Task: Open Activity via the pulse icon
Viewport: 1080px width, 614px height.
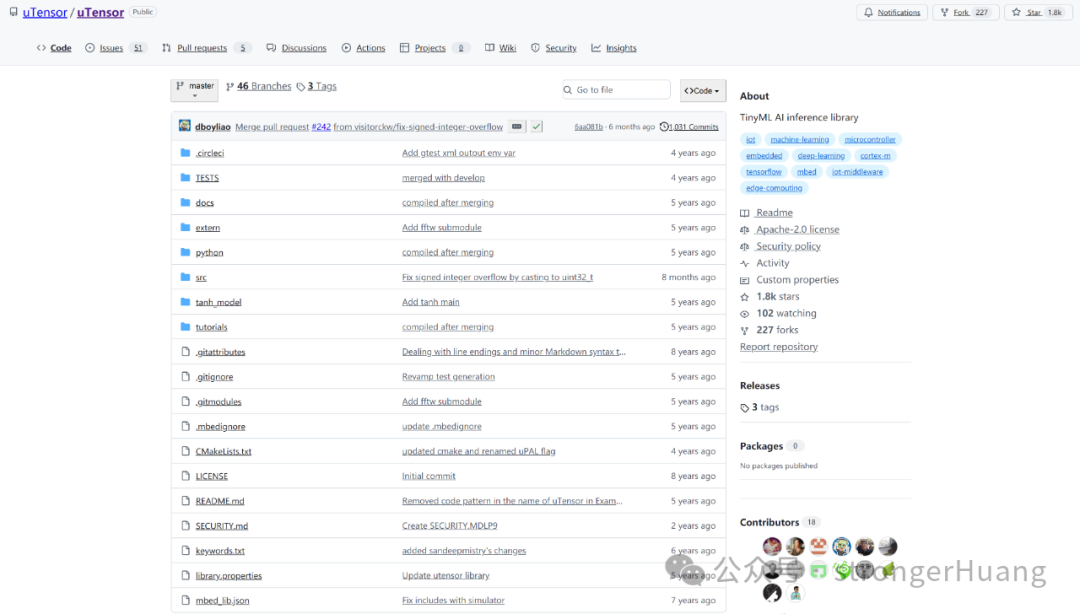Action: click(745, 262)
